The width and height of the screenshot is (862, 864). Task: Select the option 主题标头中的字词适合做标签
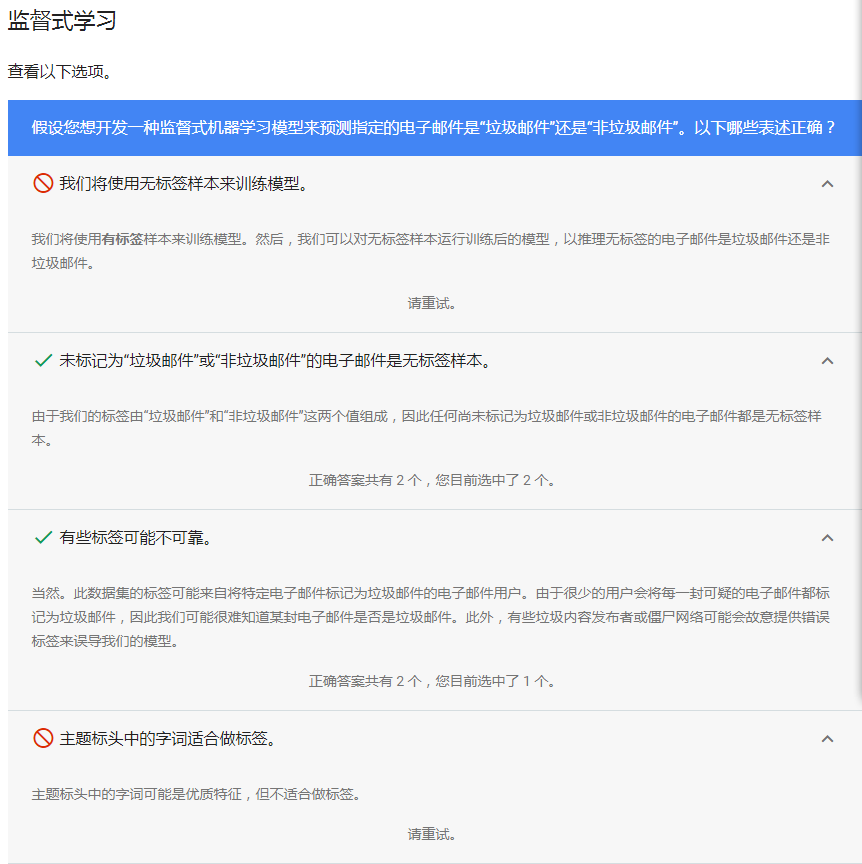(167, 739)
